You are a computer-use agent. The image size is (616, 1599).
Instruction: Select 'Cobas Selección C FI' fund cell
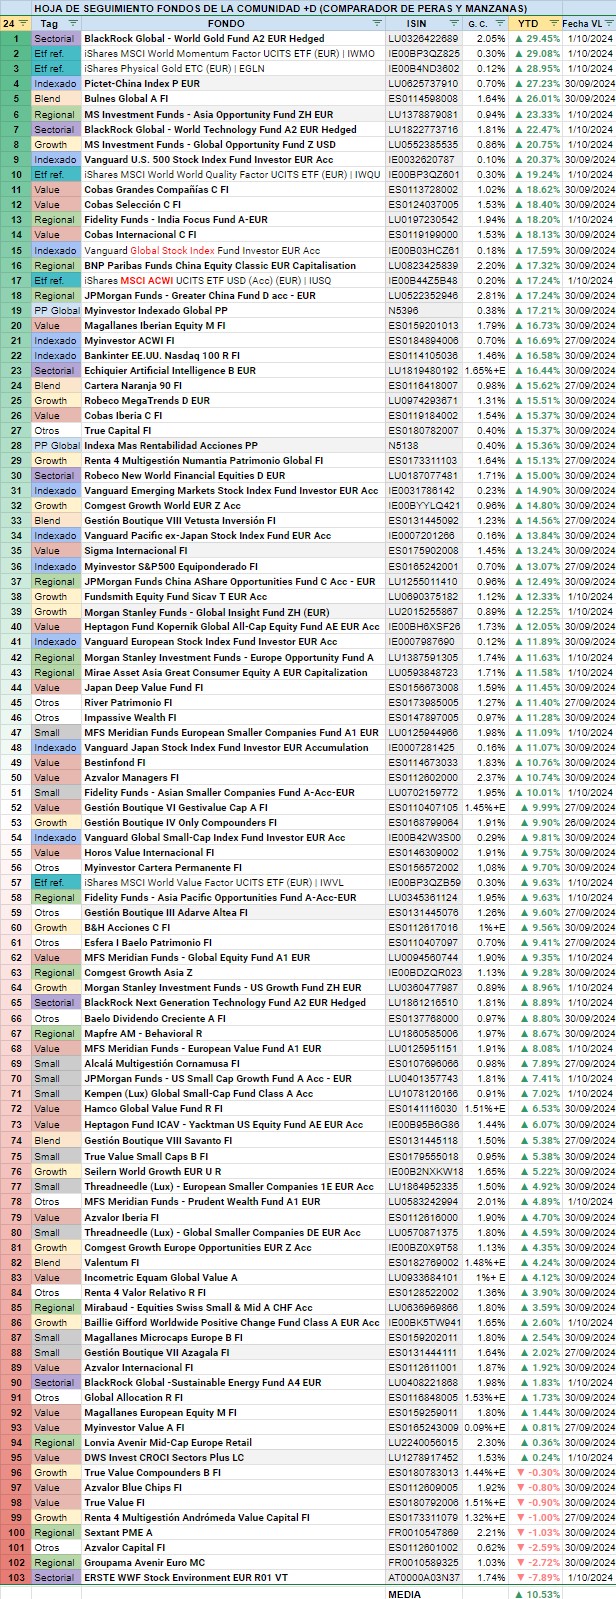click(x=232, y=204)
